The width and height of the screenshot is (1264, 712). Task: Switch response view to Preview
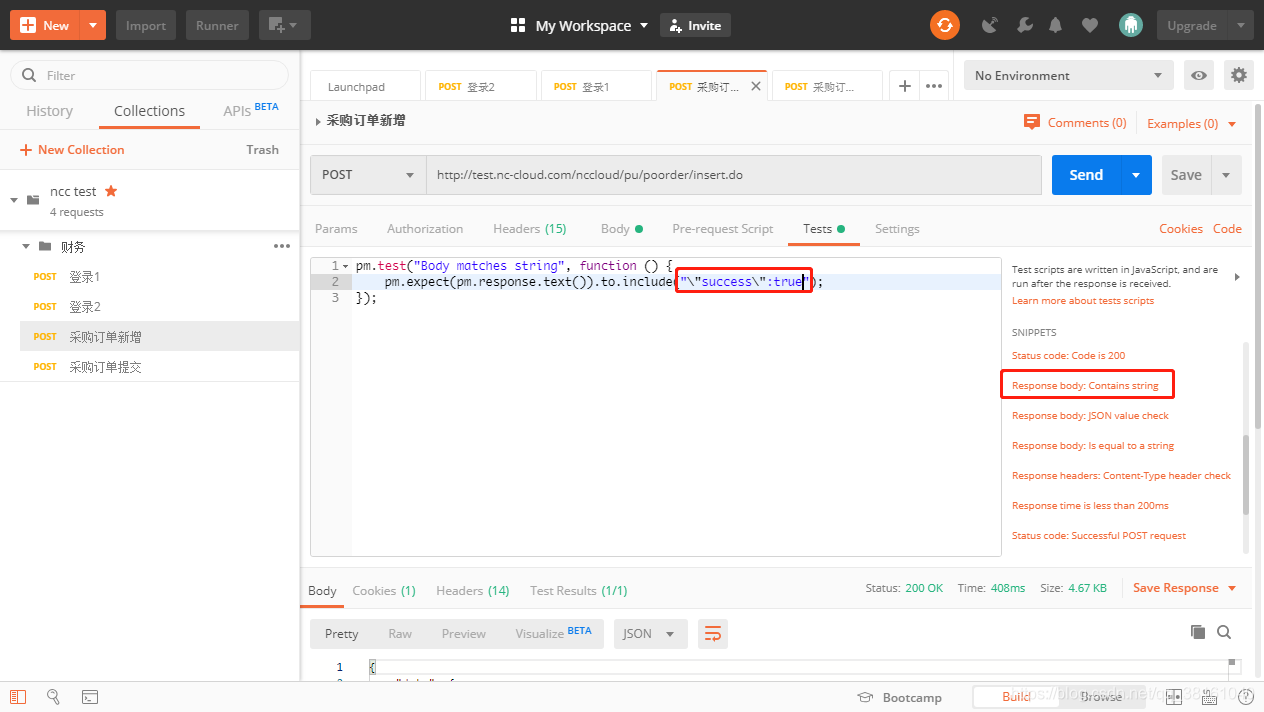[464, 634]
